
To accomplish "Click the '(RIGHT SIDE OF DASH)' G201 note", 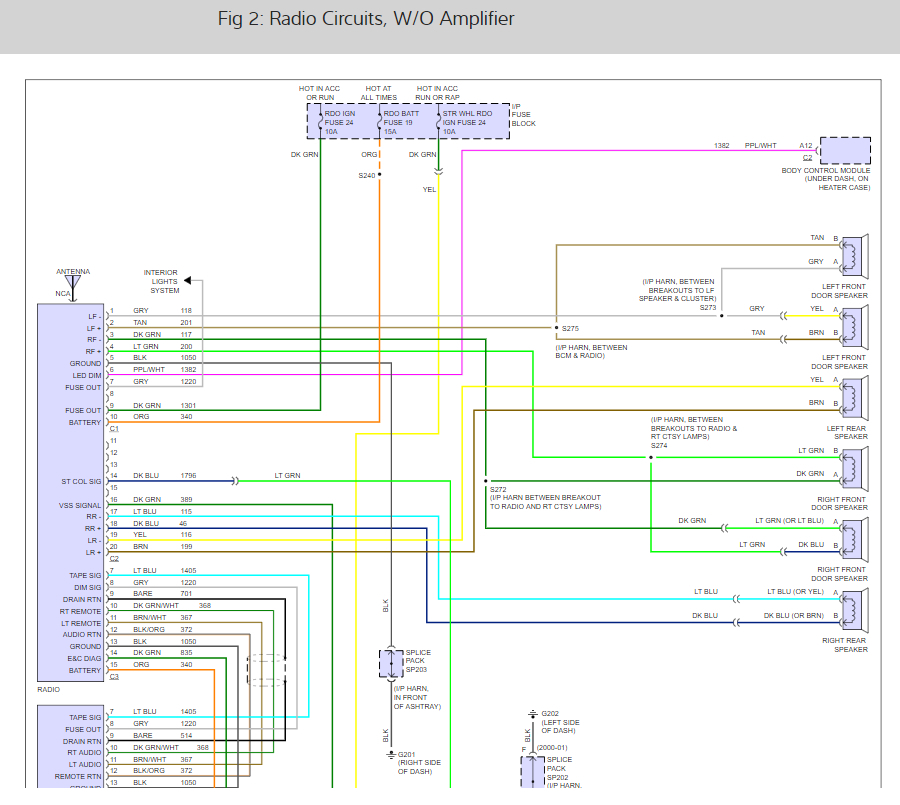I will click(x=420, y=767).
